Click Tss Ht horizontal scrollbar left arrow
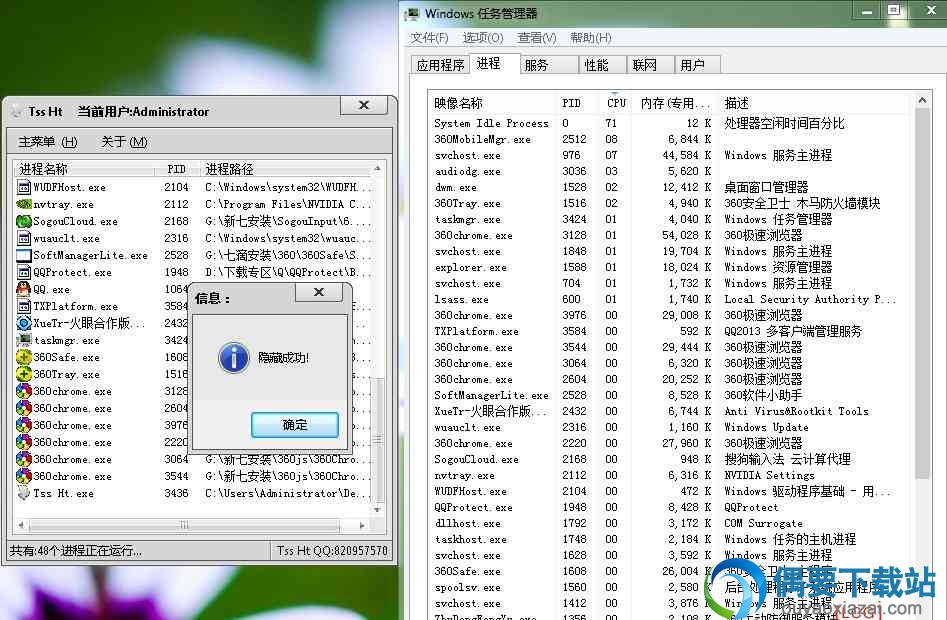The image size is (947, 620). pyautogui.click(x=21, y=525)
